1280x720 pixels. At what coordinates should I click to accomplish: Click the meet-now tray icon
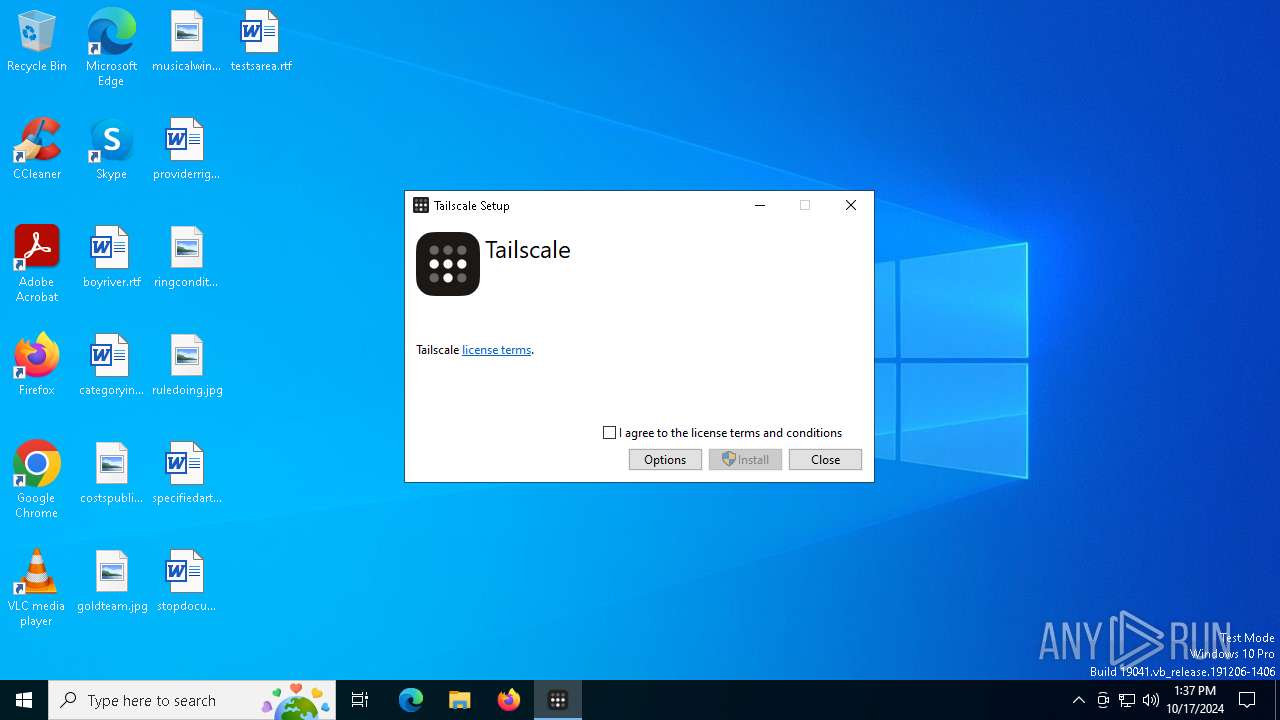pos(1103,700)
